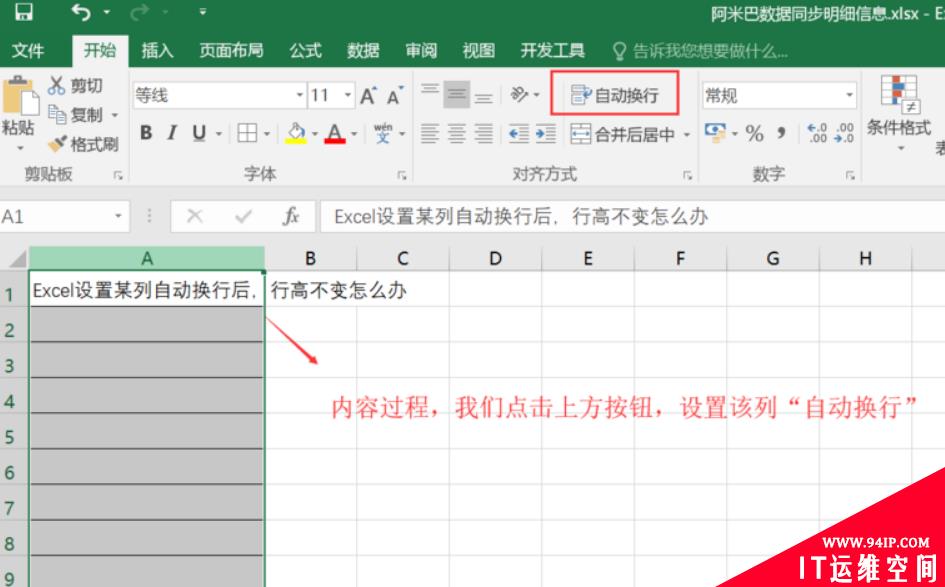Toggle italic (I) formatting
This screenshot has width=945, height=587.
click(172, 133)
